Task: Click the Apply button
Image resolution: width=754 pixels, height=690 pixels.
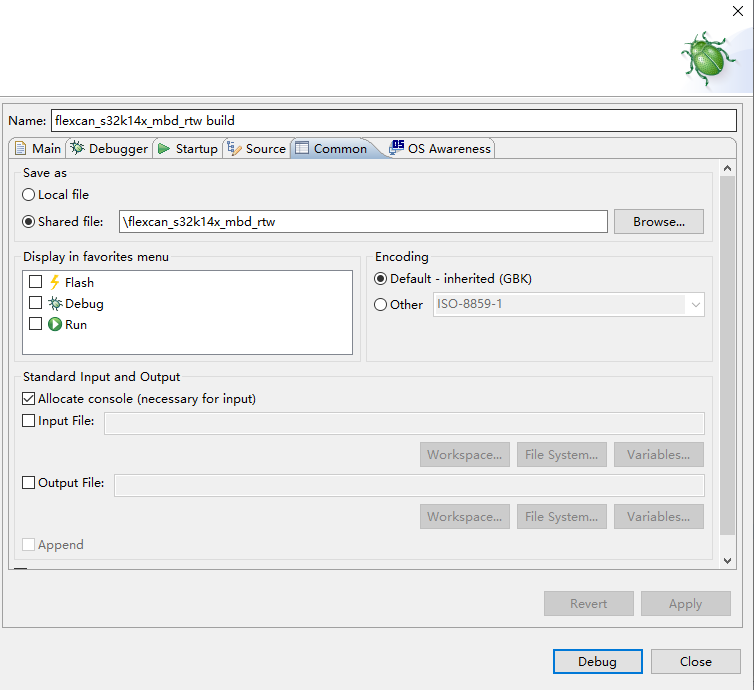Action: 686,603
